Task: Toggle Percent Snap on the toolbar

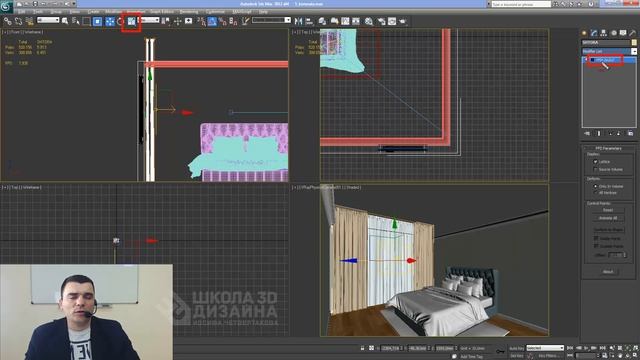Action: tap(222, 21)
